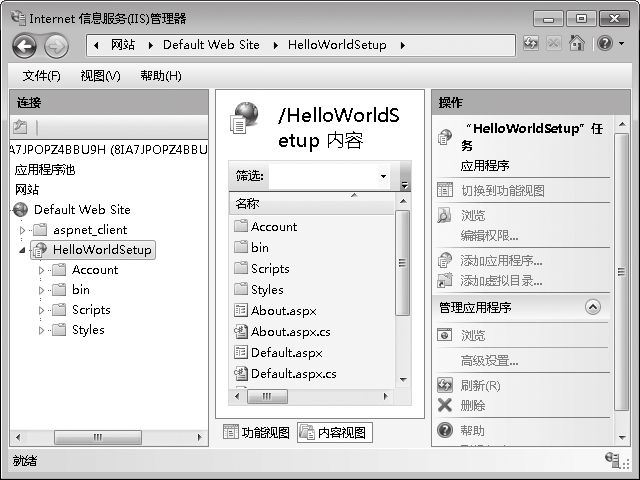Click the Styles folder icon in content list
Viewport: 640px width, 480px height.
tap(241, 289)
